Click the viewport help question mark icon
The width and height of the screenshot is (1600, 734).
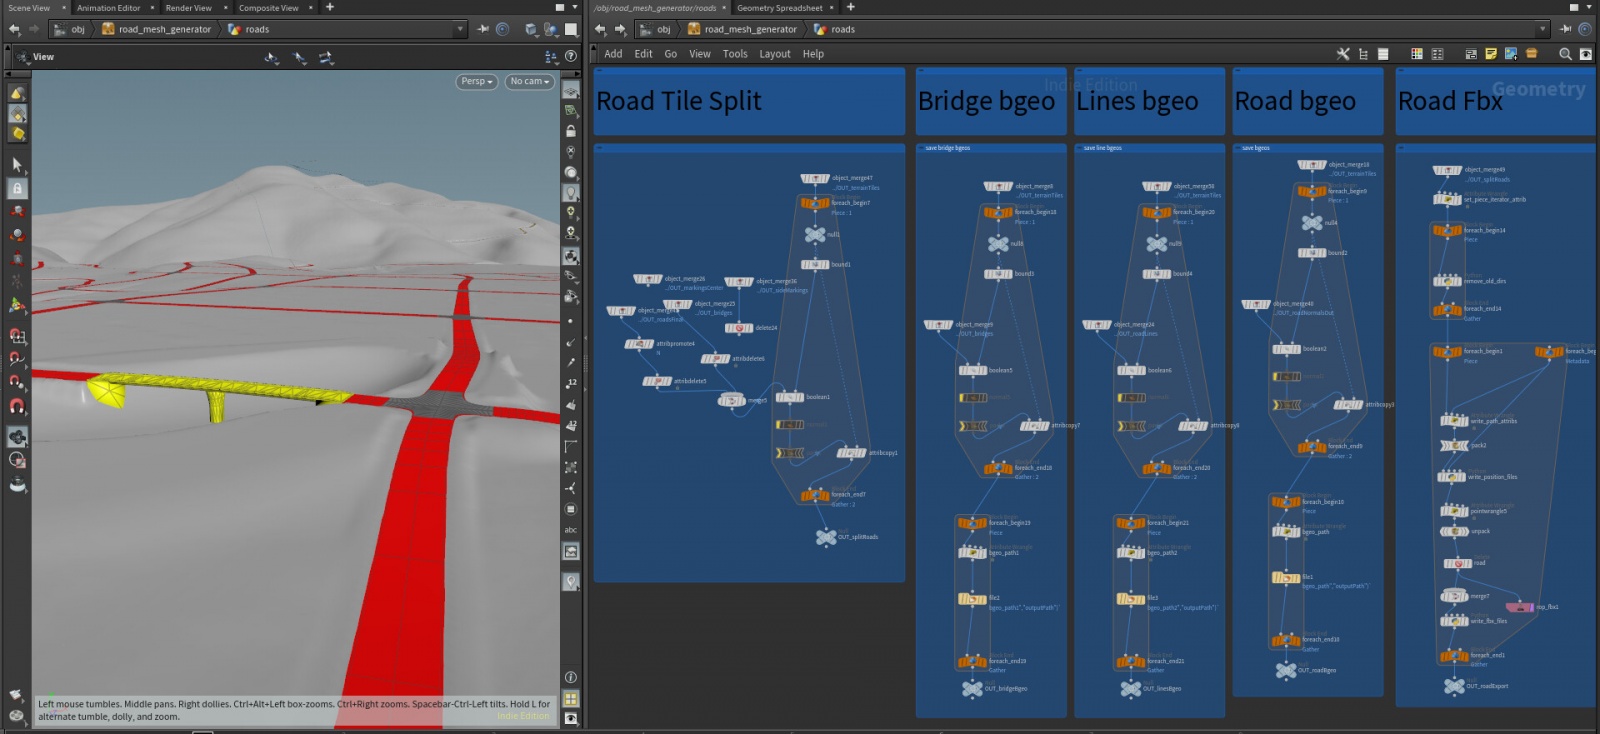(x=571, y=57)
